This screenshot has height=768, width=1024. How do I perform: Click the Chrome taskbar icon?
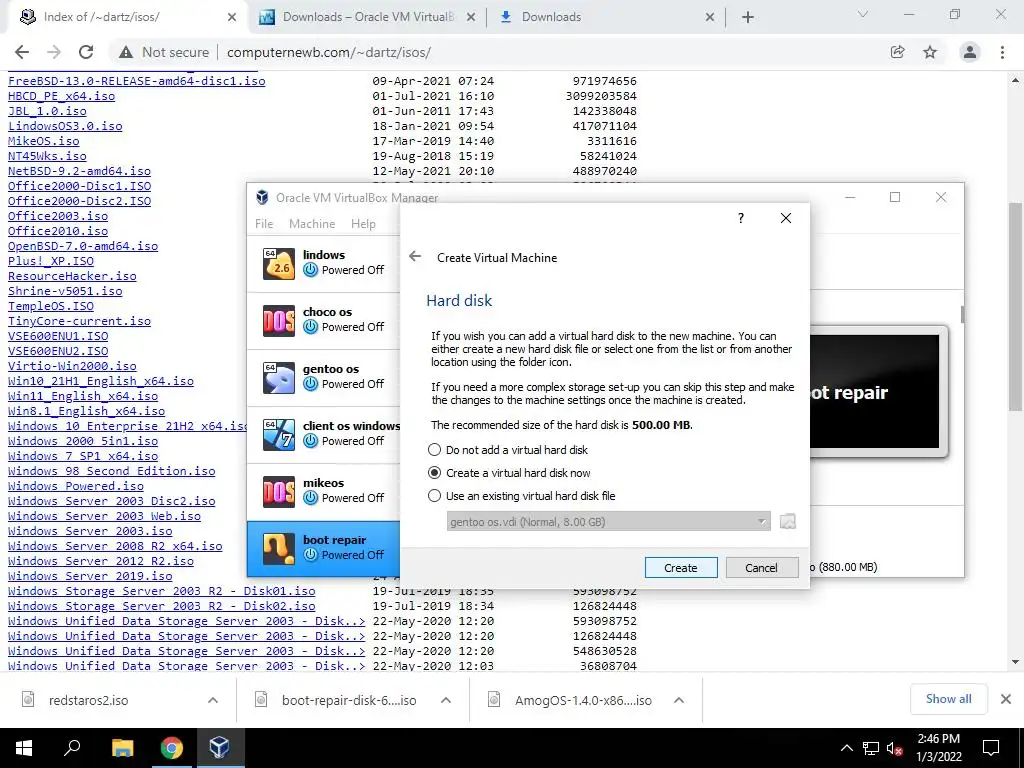click(171, 748)
